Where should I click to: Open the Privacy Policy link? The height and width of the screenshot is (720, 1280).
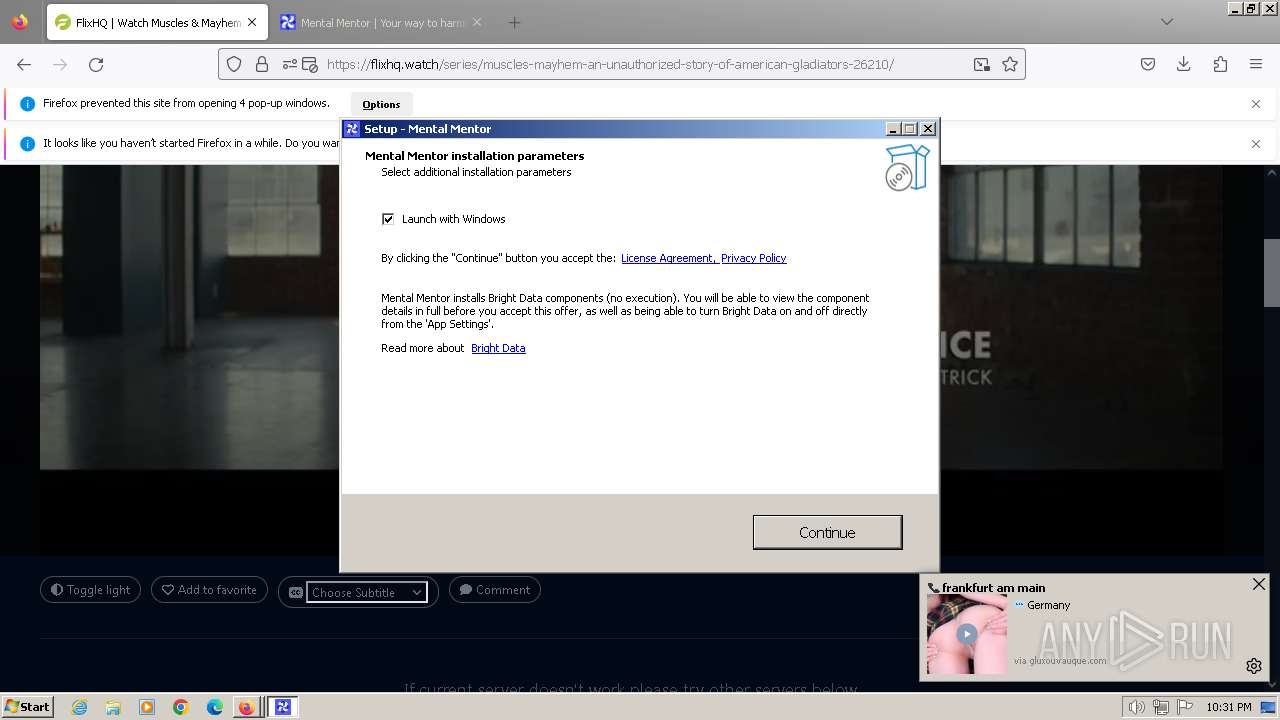753,258
